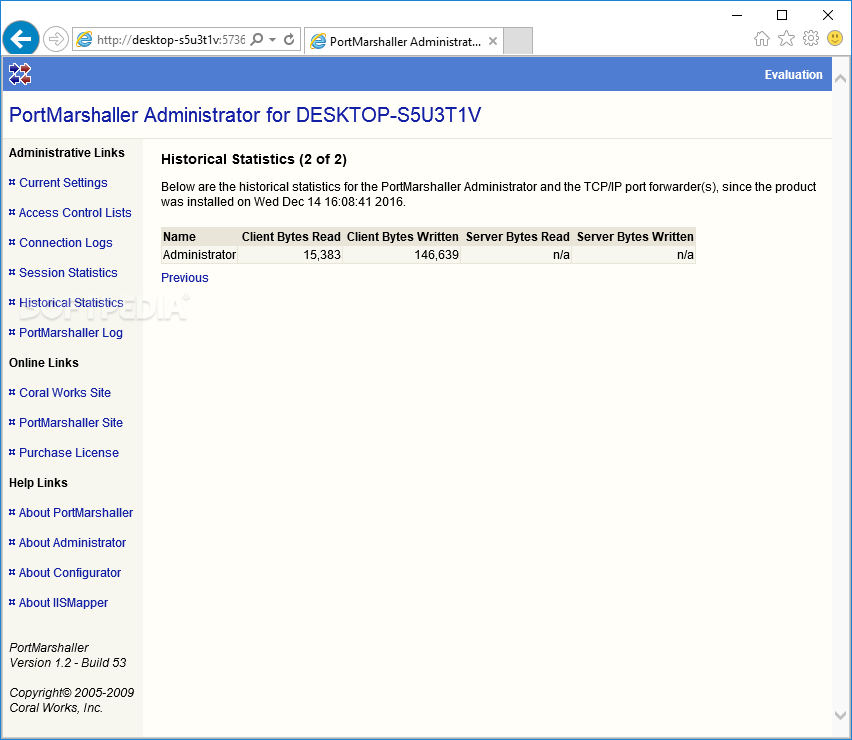
Task: Click the Server Bytes Read header
Action: click(517, 237)
